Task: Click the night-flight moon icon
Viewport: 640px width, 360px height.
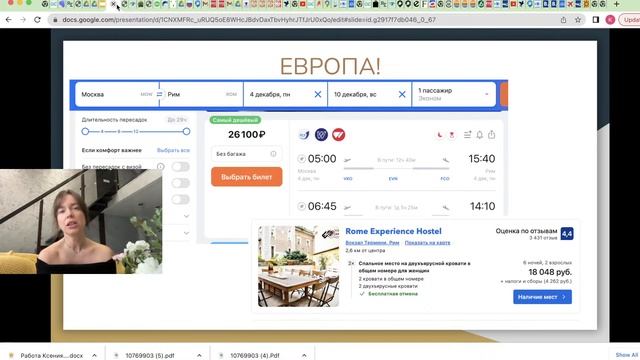Action: (x=440, y=135)
